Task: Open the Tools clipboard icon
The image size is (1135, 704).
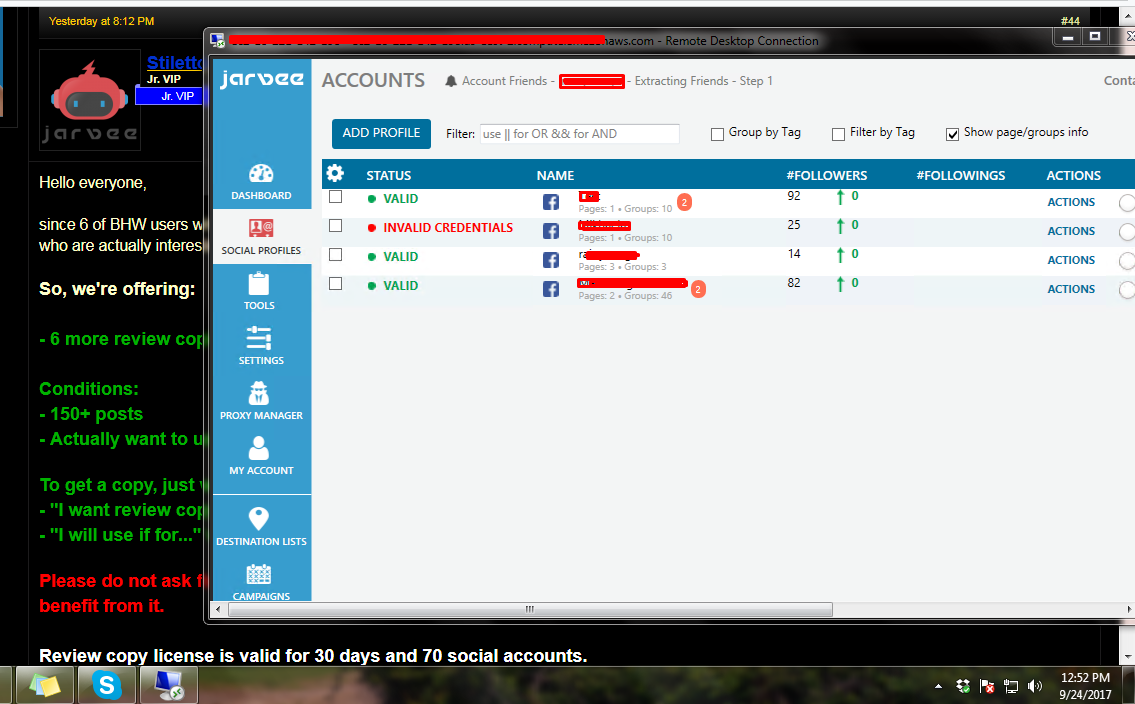Action: pyautogui.click(x=258, y=284)
